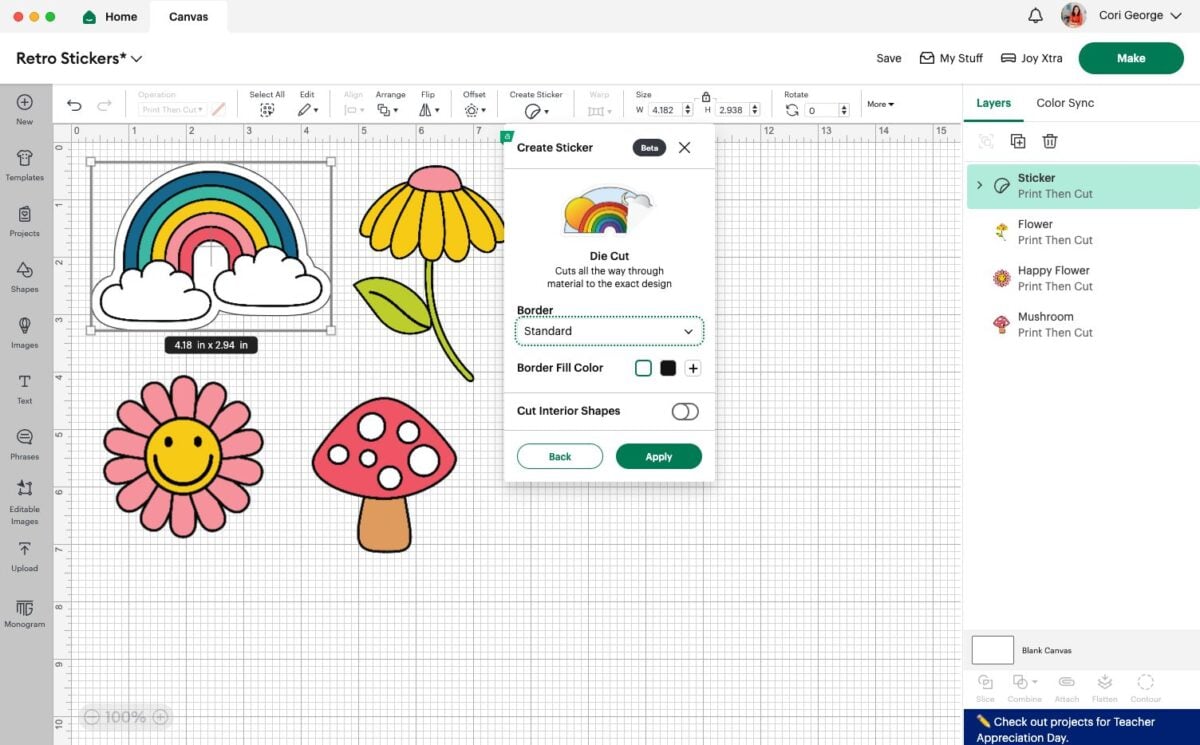Click the operation line color pen swatch
1200x745 pixels.
(218, 109)
